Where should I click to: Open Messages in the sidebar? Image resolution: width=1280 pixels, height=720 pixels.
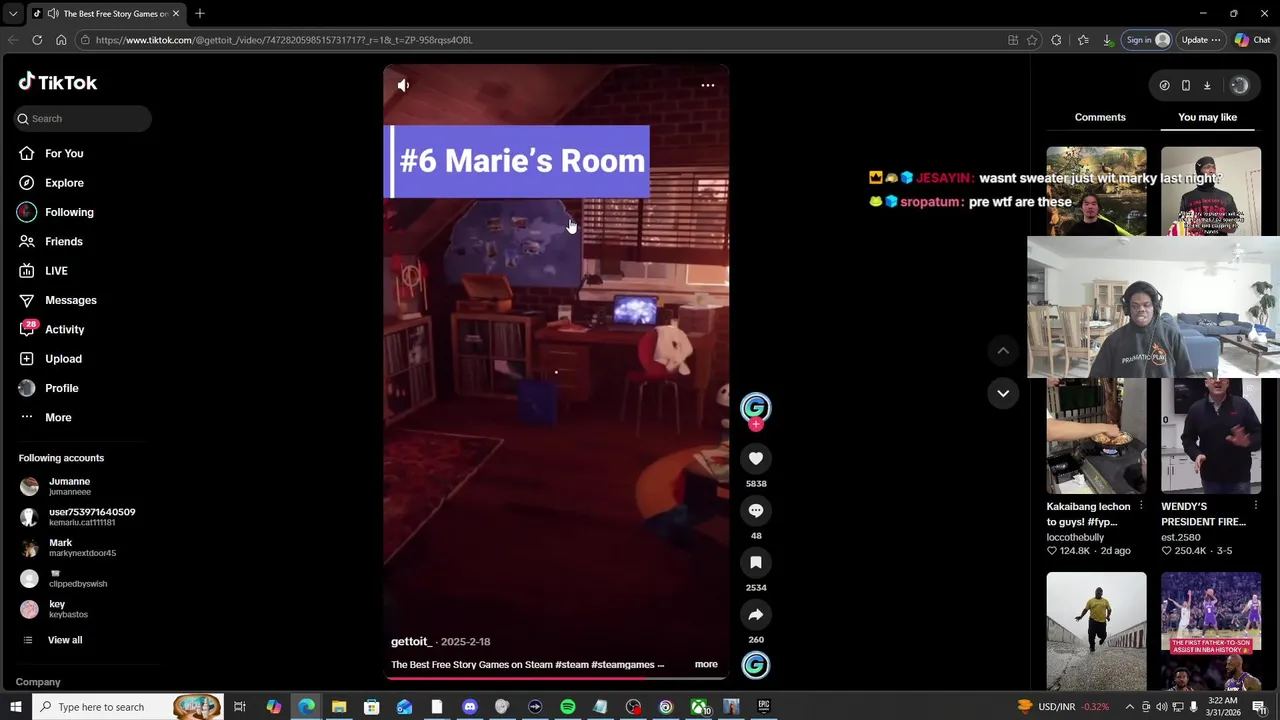(x=71, y=300)
